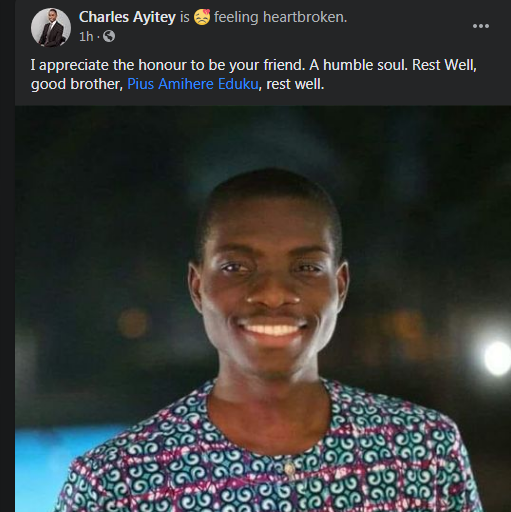Open the post via 1h timestamp

point(86,36)
